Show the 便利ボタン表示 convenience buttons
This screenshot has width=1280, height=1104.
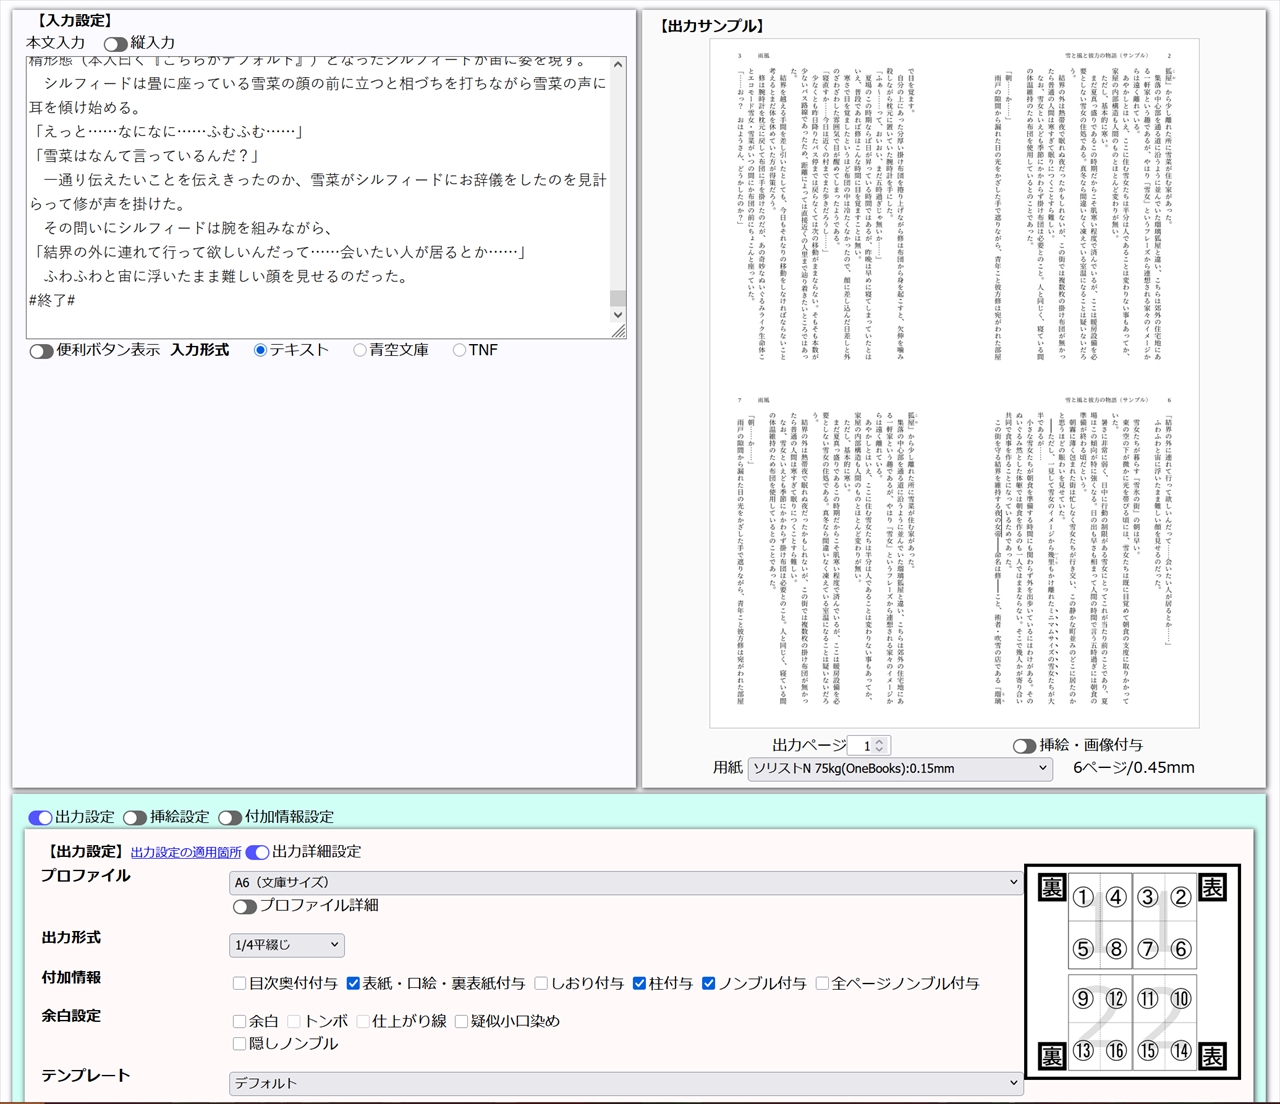[x=42, y=351]
